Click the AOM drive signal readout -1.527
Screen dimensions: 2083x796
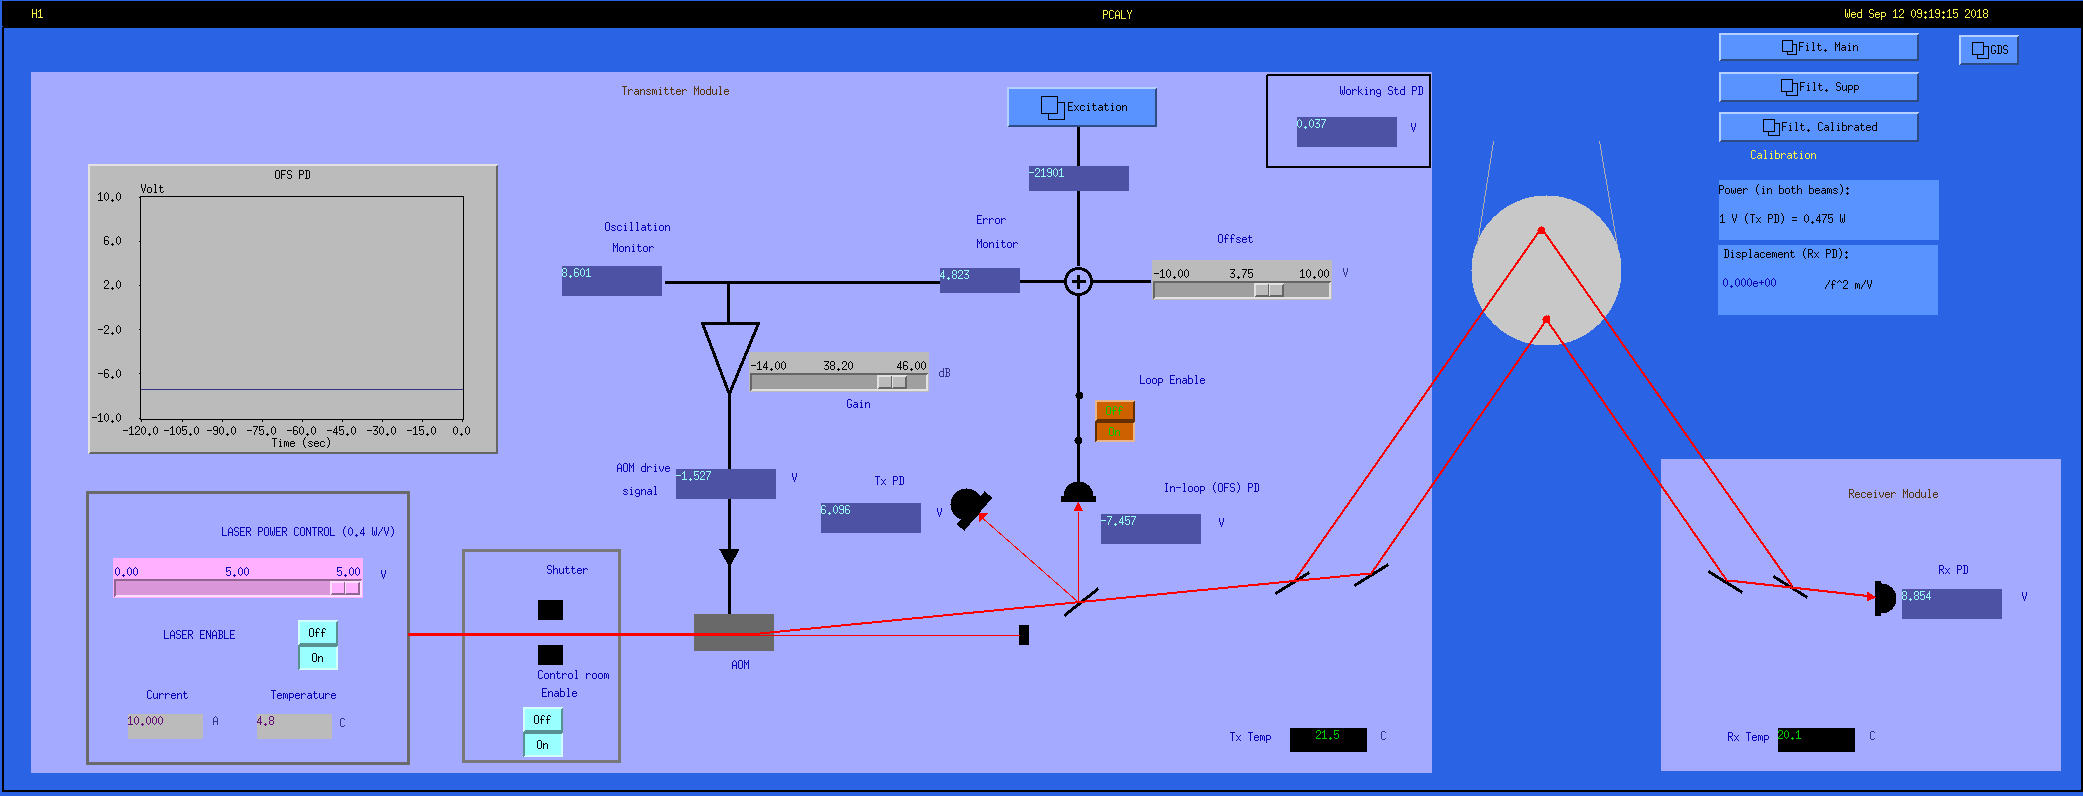coord(725,484)
